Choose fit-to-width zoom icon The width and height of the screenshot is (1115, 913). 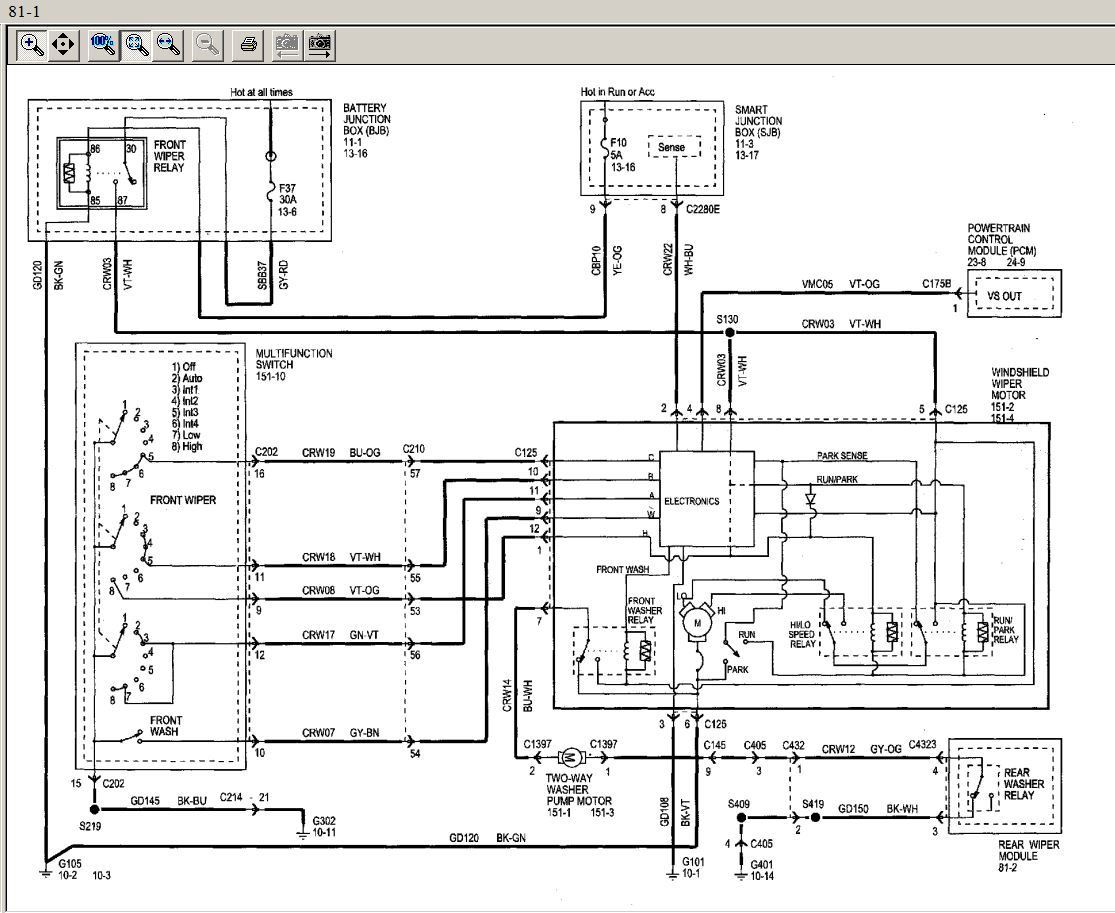pos(169,45)
